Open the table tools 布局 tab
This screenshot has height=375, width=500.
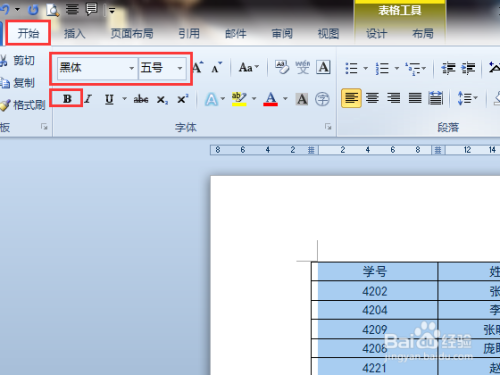(423, 33)
